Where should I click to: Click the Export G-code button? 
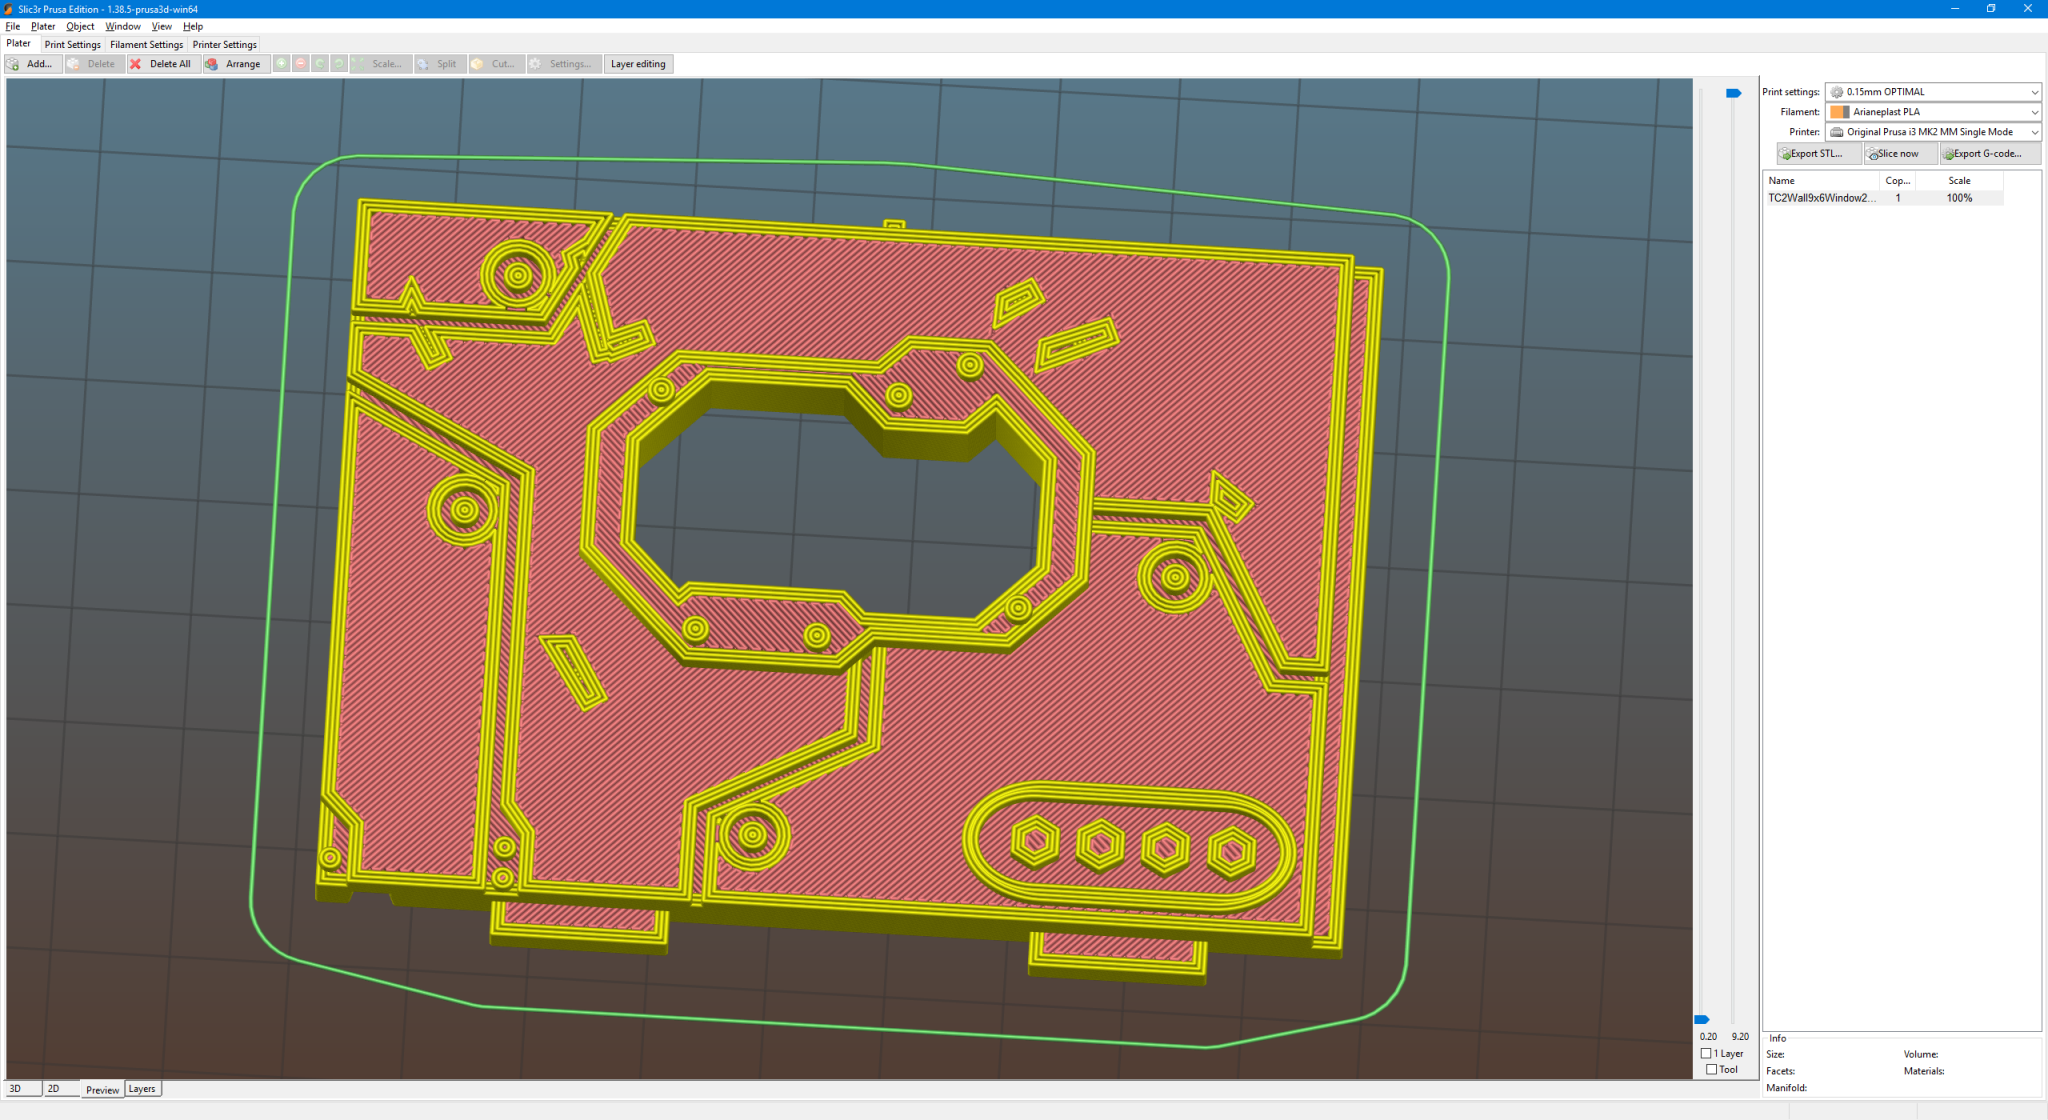(x=1989, y=153)
